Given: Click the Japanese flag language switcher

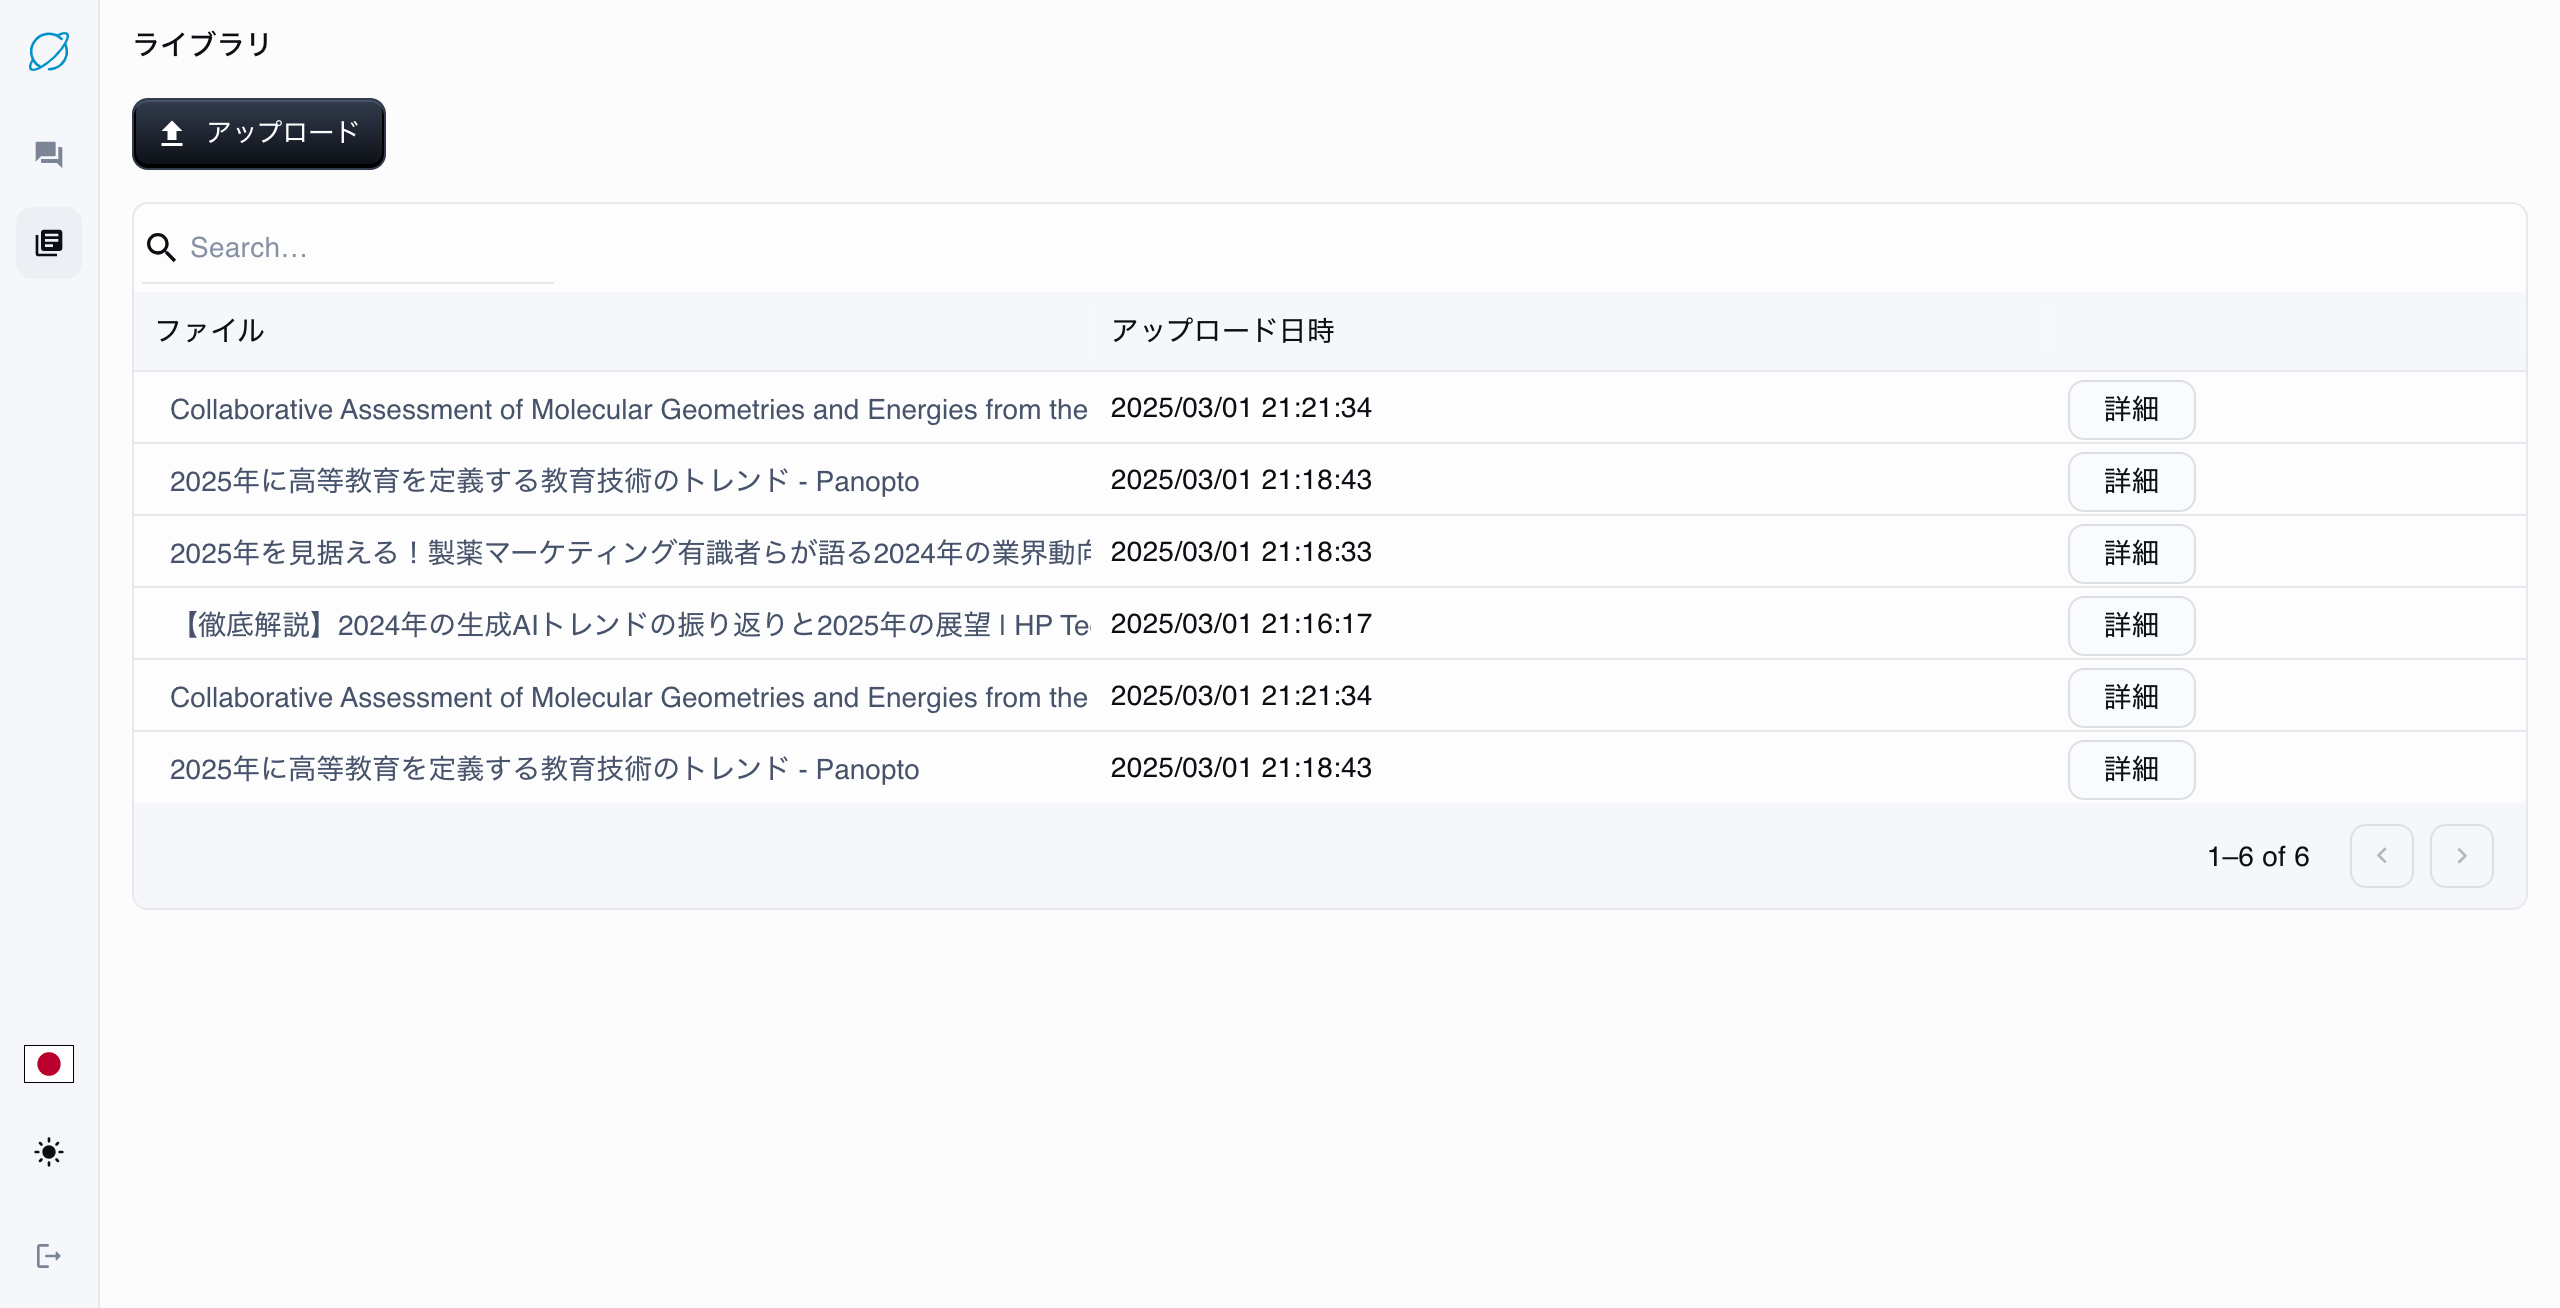Looking at the screenshot, I should tap(48, 1064).
